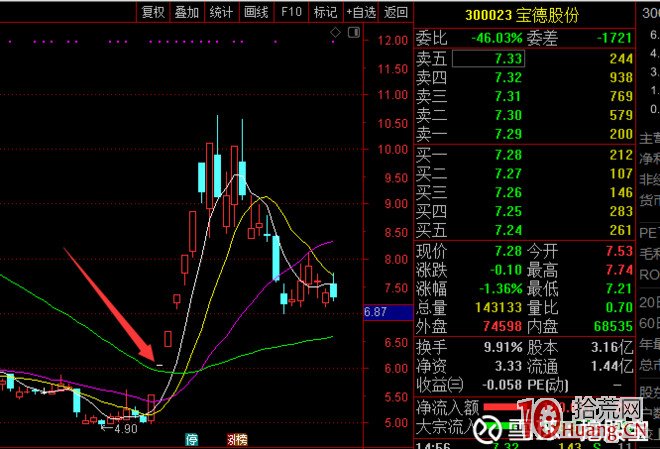Click the 委差 value -1721
This screenshot has width=660, height=449.
click(x=615, y=38)
